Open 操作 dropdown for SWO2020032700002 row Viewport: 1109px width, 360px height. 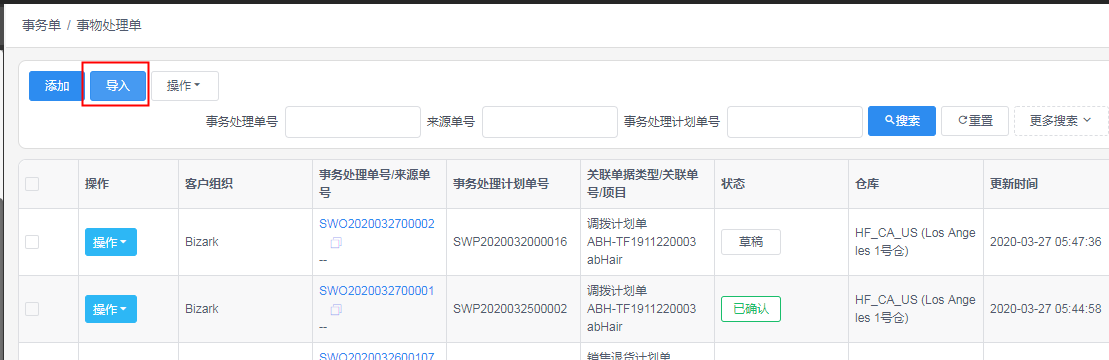[x=111, y=242]
